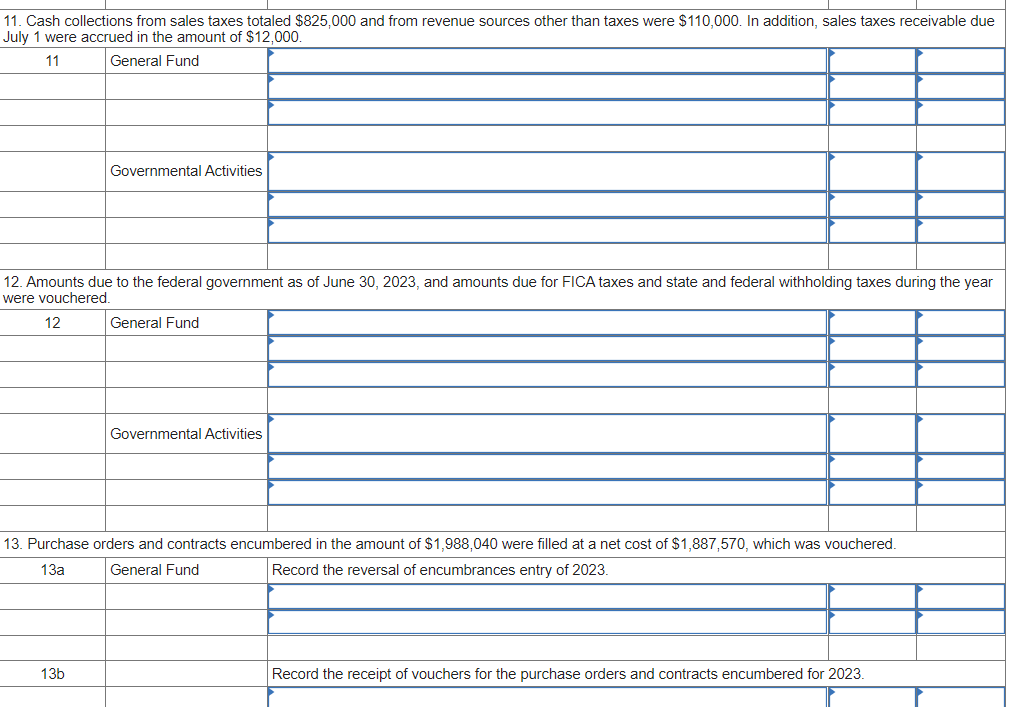Click the Governmental Activities label for transaction 11
This screenshot has width=1010, height=711.
coord(186,170)
